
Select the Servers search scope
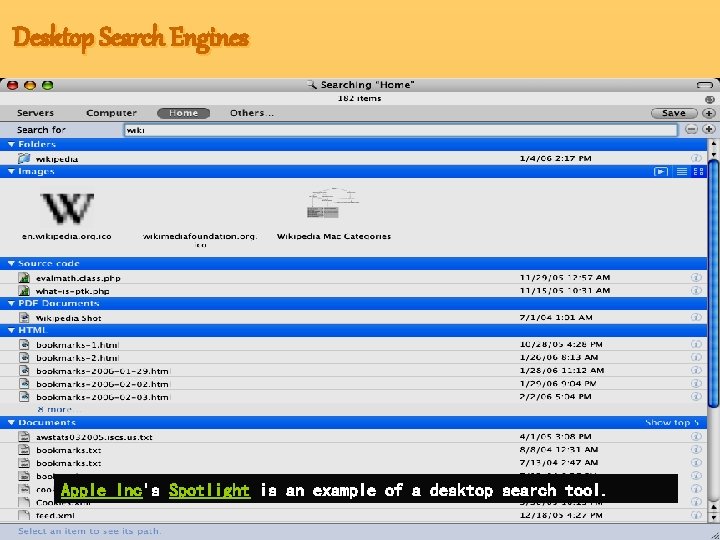pos(35,113)
